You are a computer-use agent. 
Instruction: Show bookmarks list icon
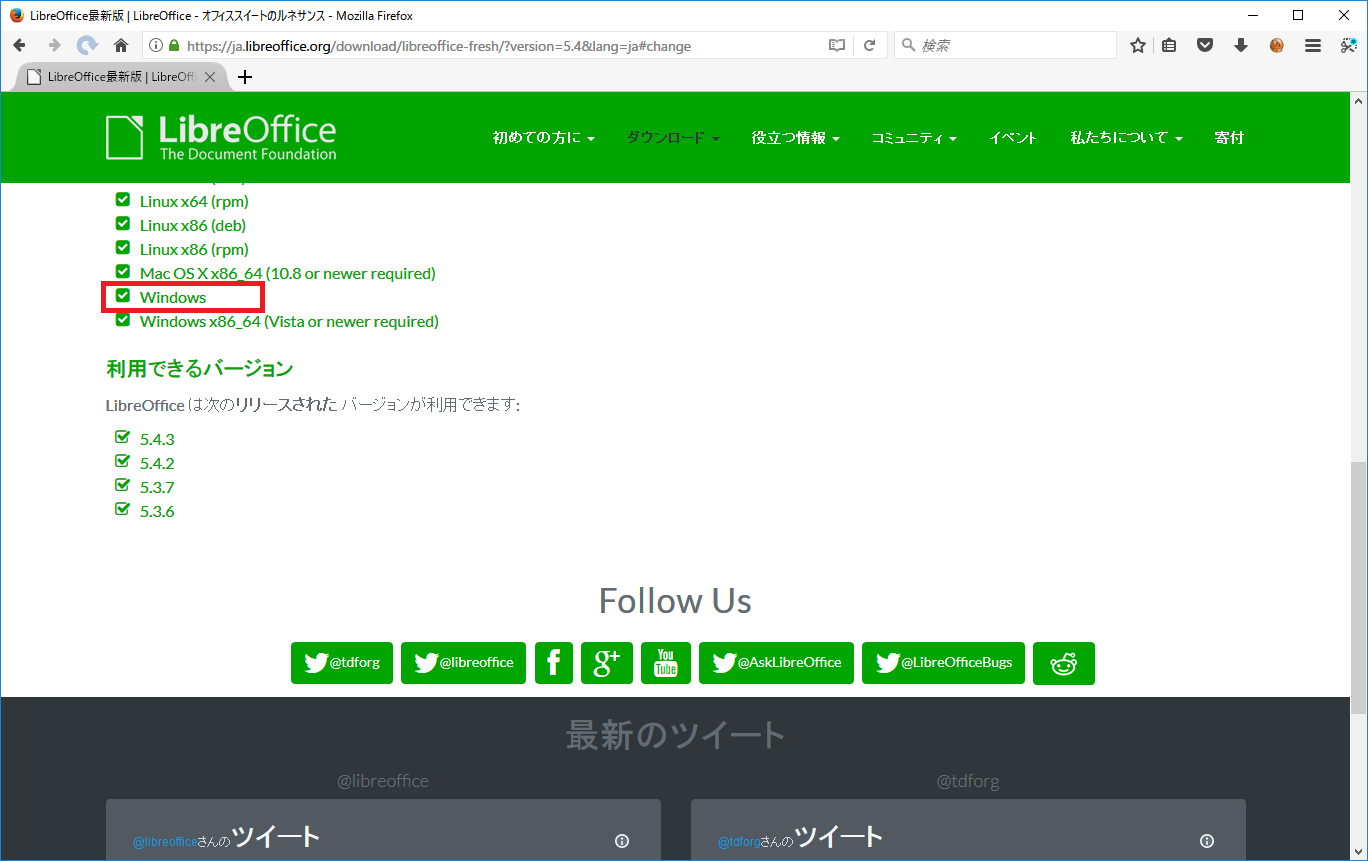click(1169, 45)
